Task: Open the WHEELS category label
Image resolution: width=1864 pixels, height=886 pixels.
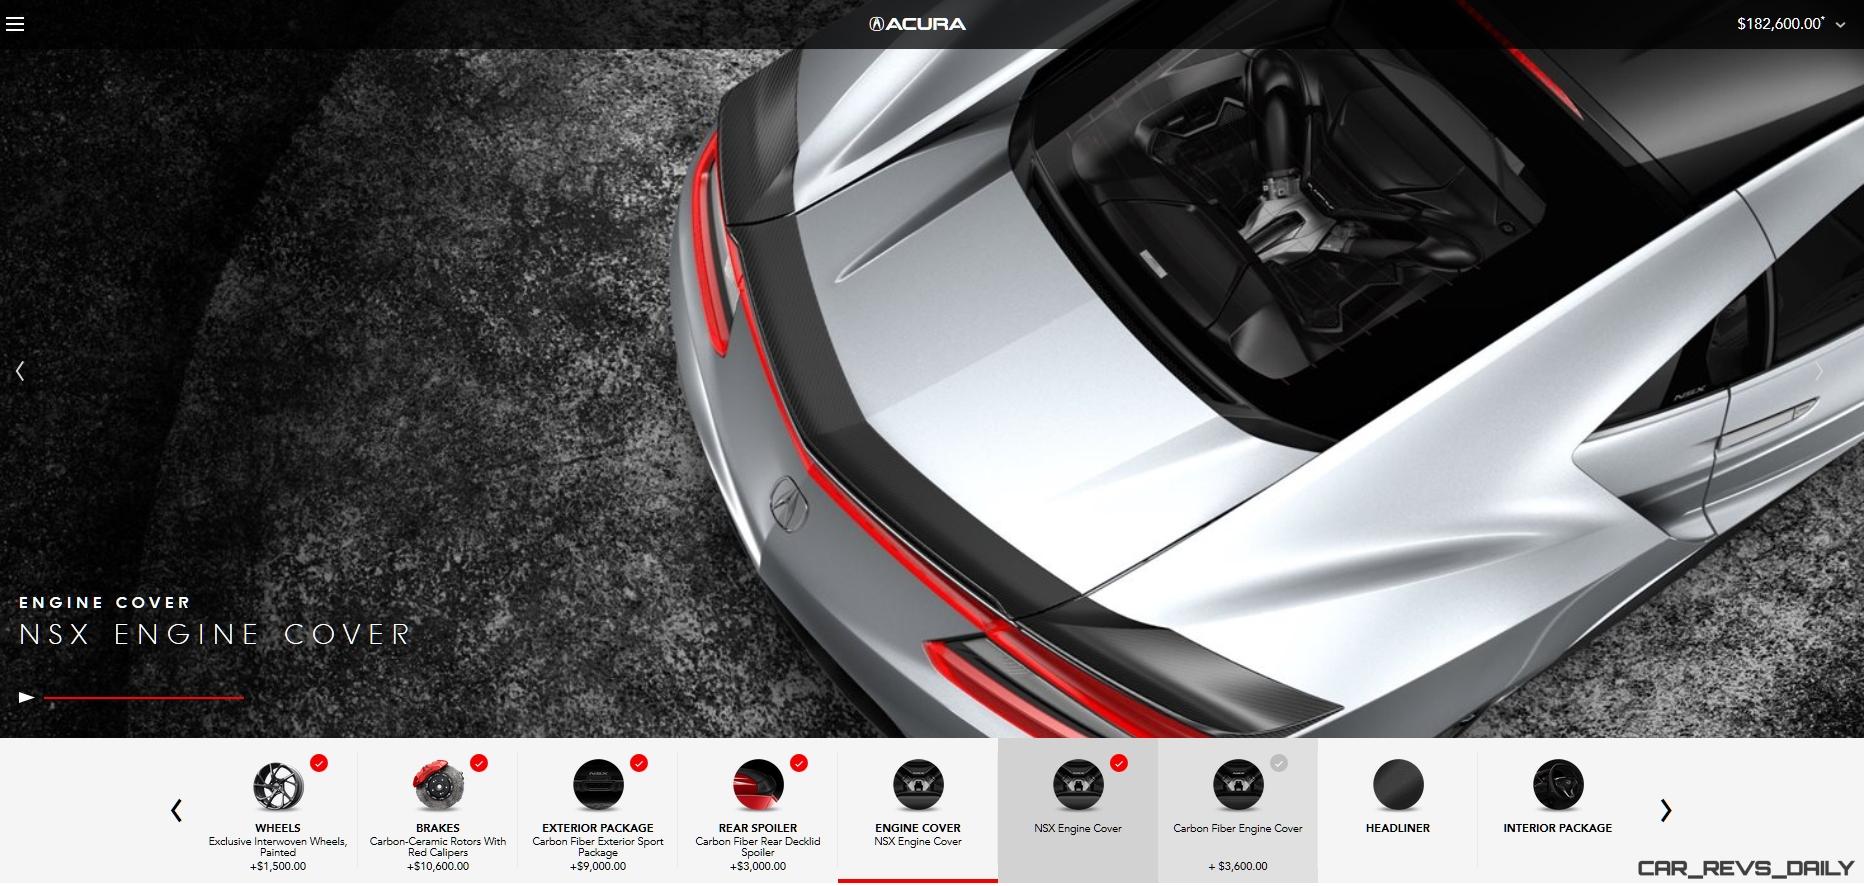Action: click(x=278, y=828)
